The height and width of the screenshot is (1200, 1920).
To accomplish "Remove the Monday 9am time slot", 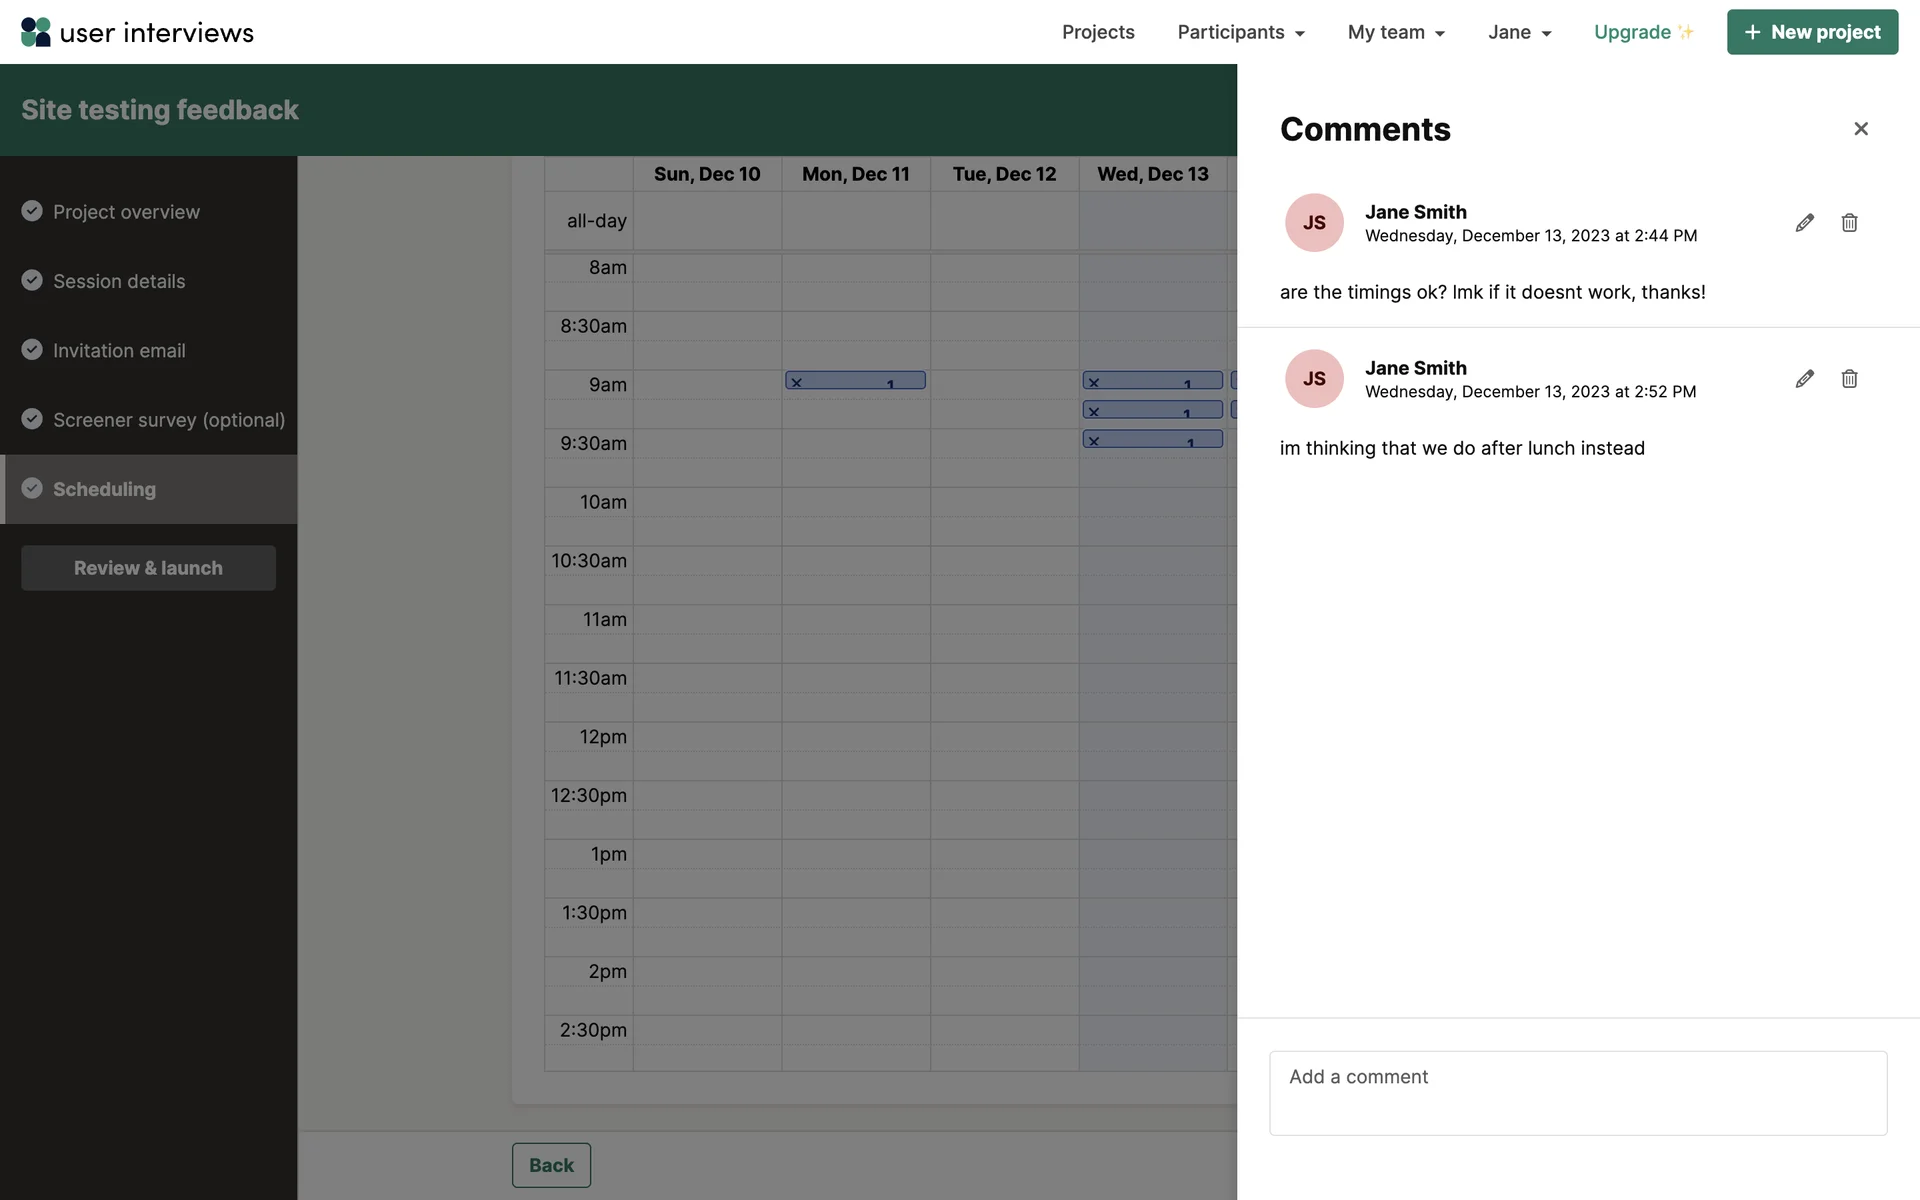I will (797, 382).
